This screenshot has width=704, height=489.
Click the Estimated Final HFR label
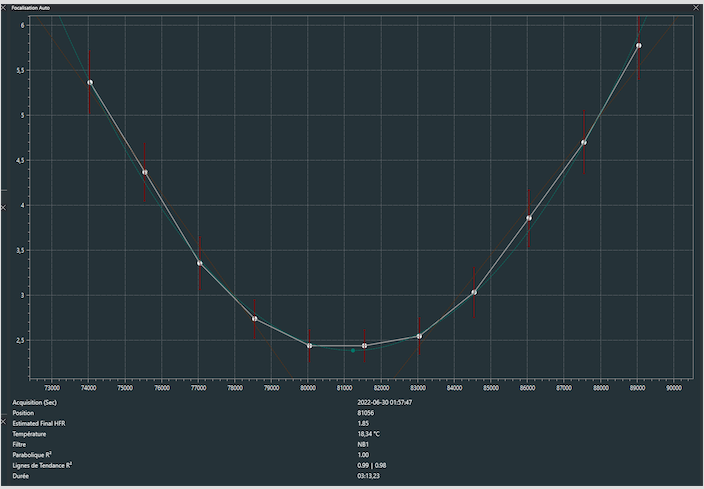pos(39,423)
